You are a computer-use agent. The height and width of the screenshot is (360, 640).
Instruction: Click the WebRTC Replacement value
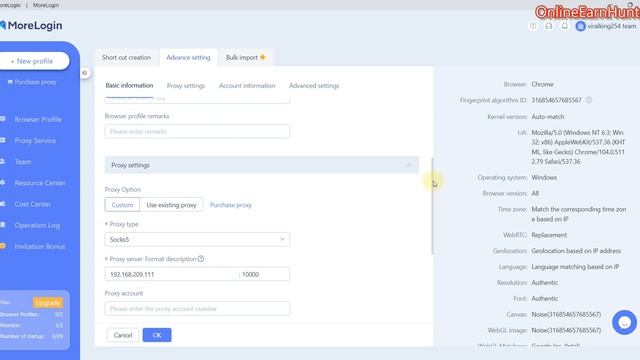[549, 235]
